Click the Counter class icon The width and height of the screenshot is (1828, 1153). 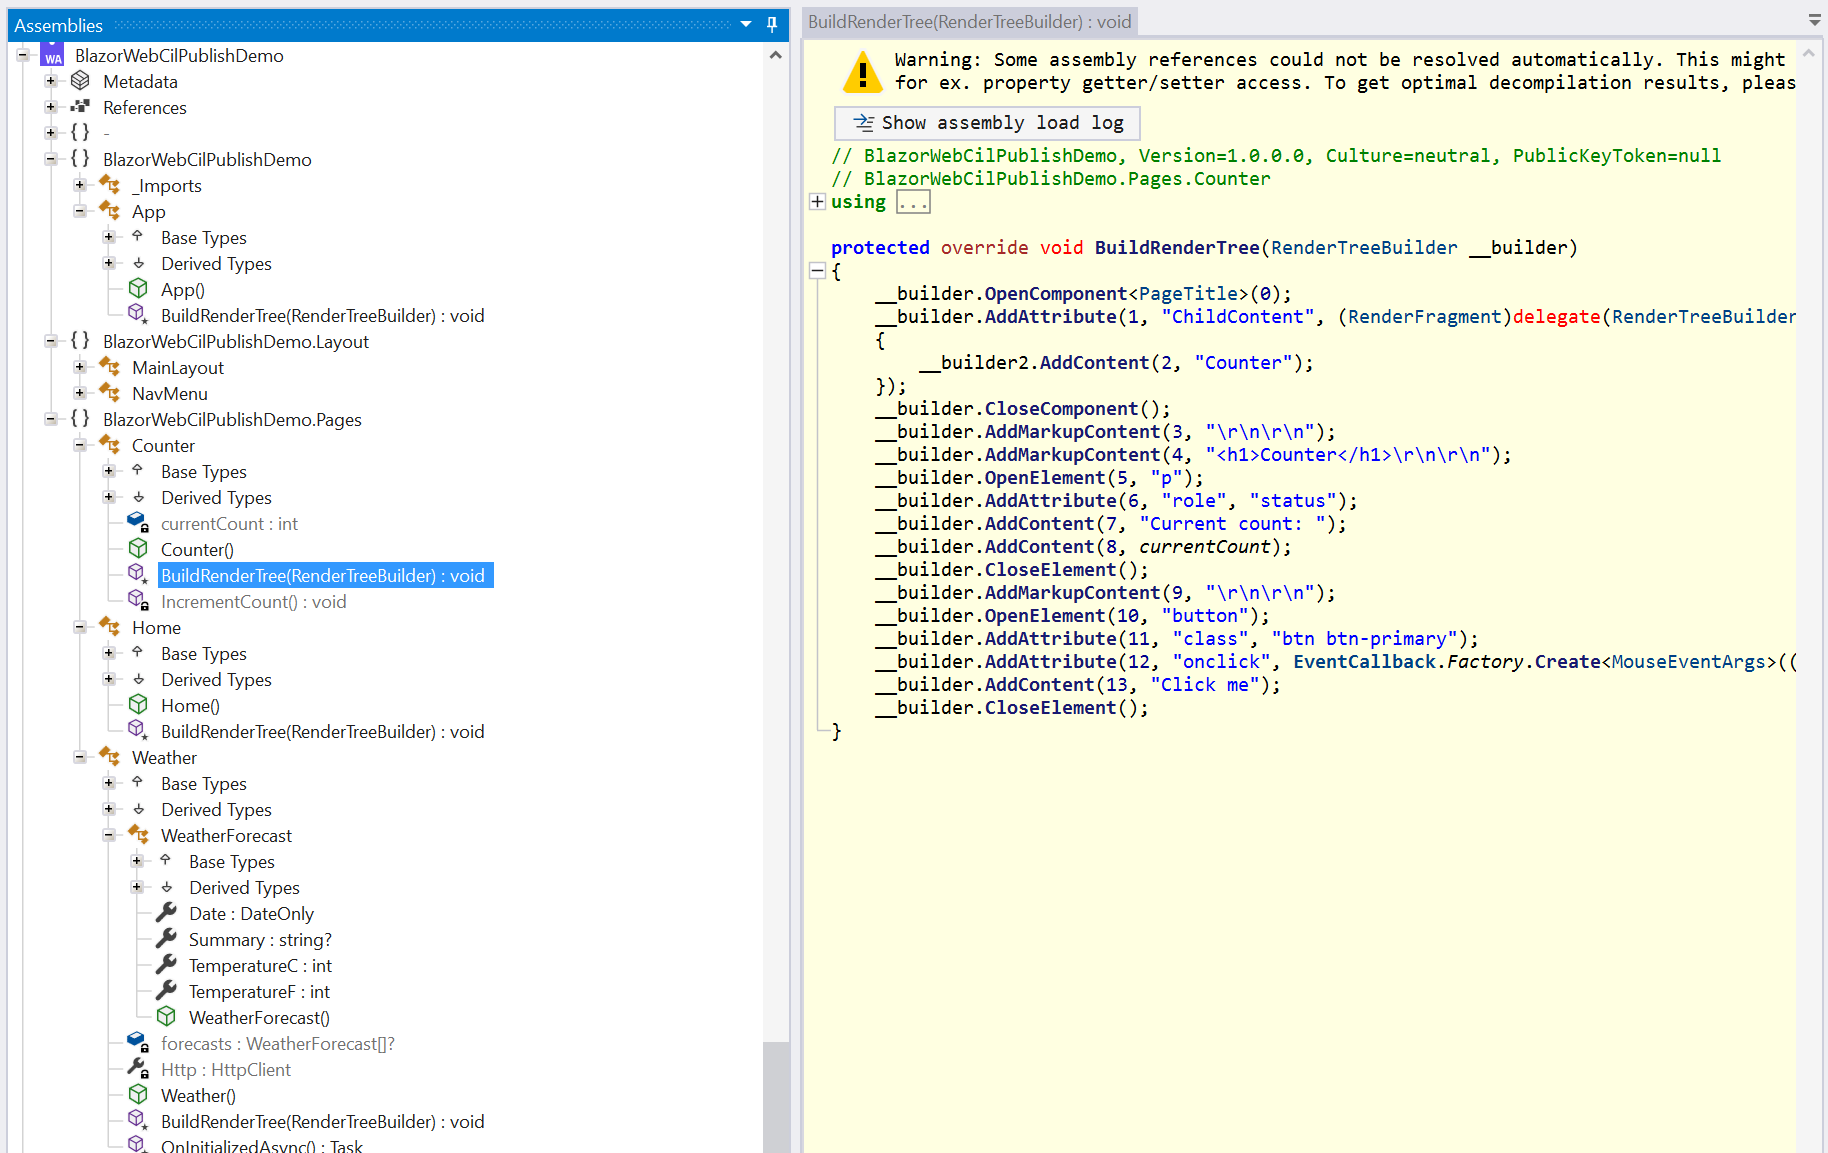pos(109,445)
